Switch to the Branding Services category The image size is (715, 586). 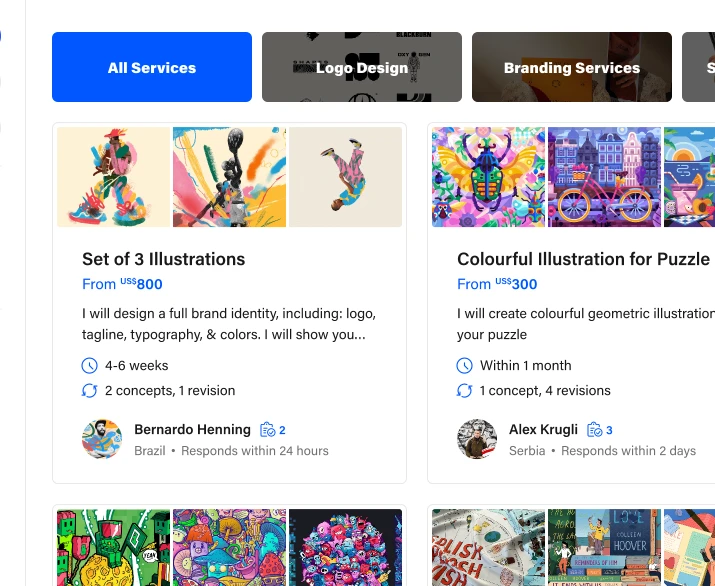click(x=572, y=67)
